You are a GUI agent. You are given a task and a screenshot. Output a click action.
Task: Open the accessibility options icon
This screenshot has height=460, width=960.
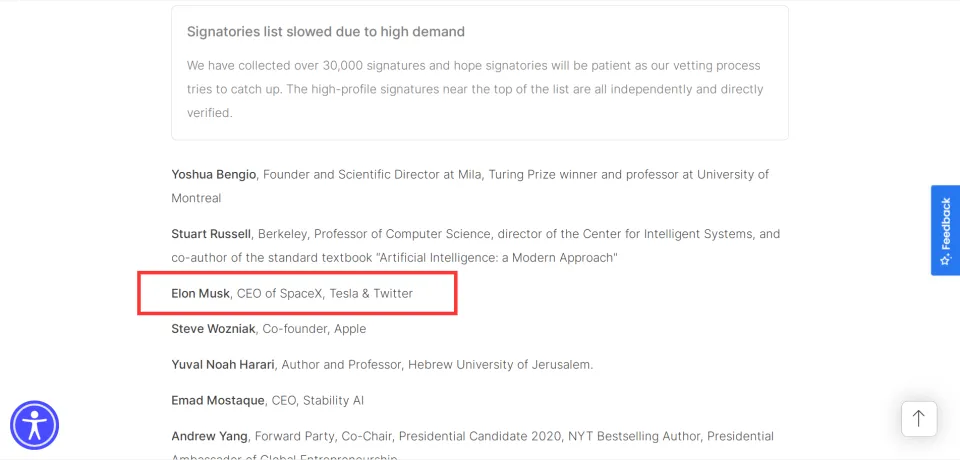pyautogui.click(x=35, y=425)
